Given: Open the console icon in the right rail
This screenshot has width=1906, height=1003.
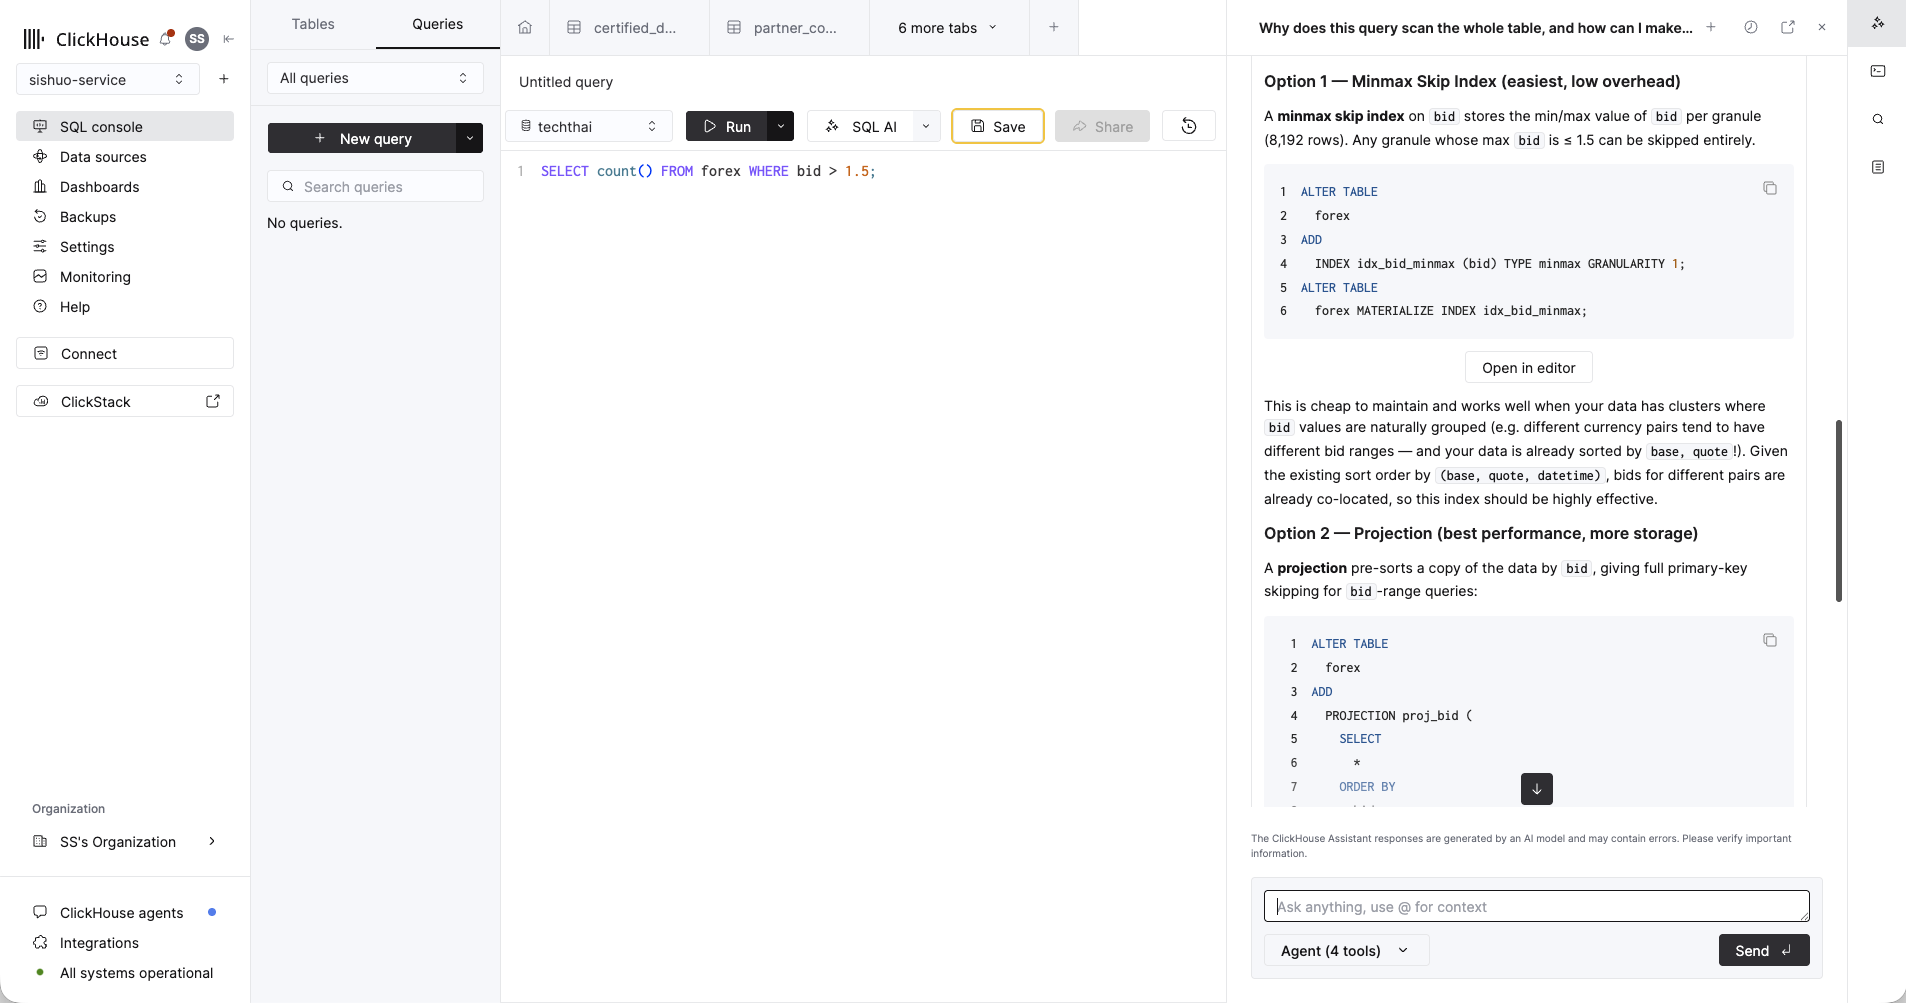Looking at the screenshot, I should click(x=1878, y=71).
